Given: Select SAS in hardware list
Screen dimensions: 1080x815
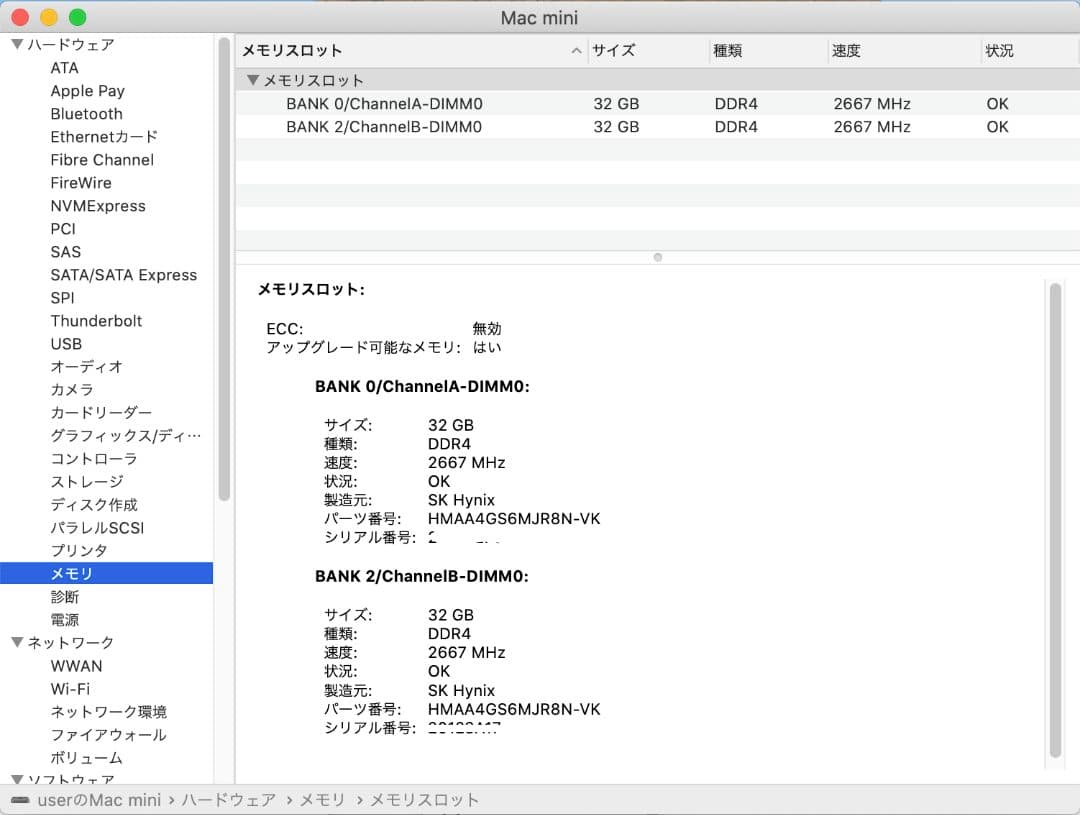Looking at the screenshot, I should [x=65, y=252].
